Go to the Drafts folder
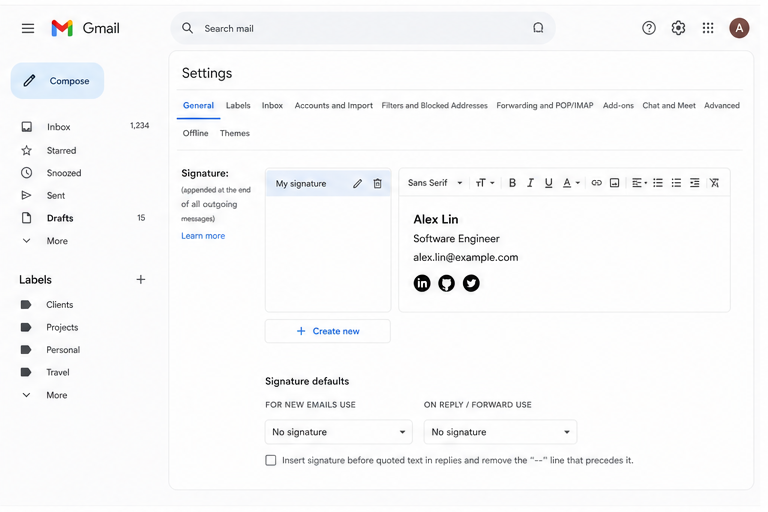Image resolution: width=768 pixels, height=512 pixels. [x=84, y=218]
